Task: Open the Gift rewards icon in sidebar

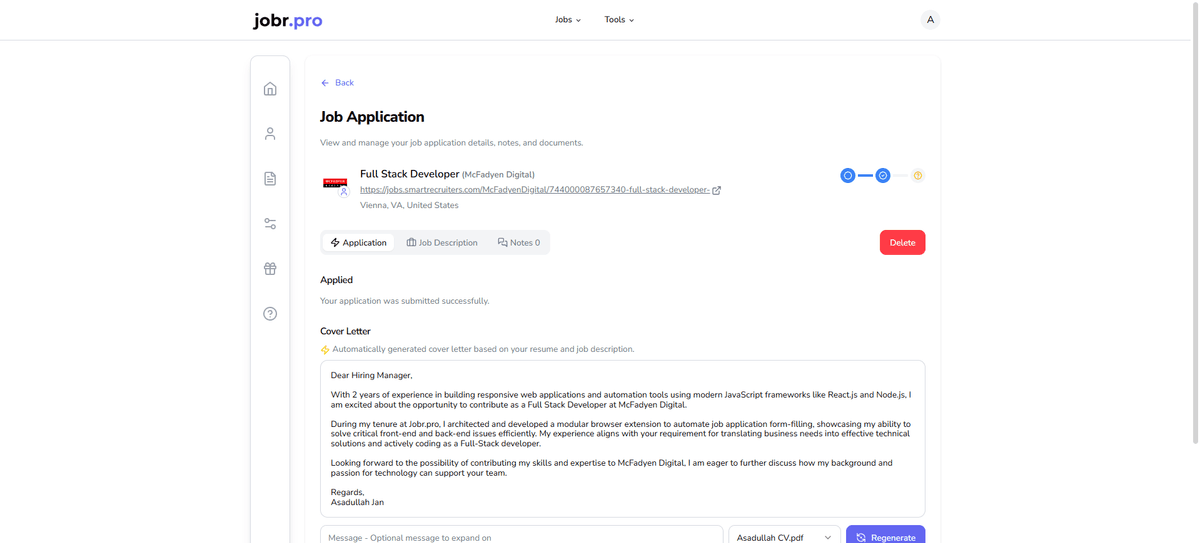Action: [270, 269]
